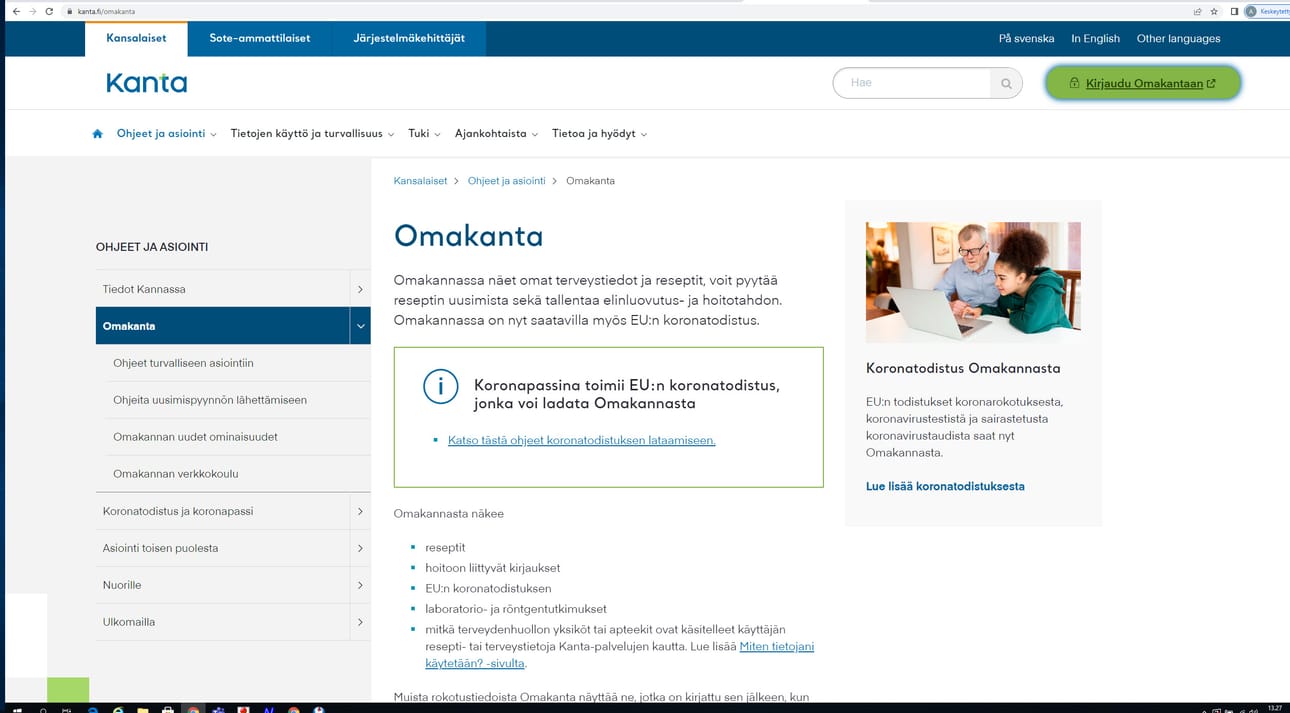Open the browser profile avatar
Viewport: 1290px width, 713px height.
point(1251,11)
